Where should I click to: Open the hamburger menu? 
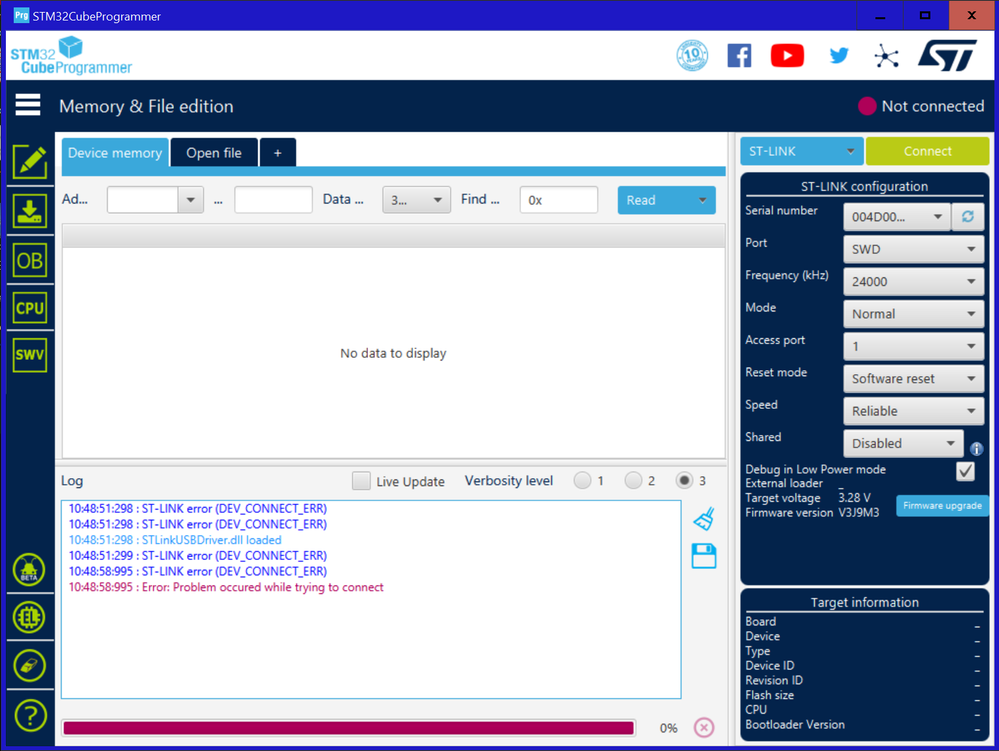tap(28, 105)
